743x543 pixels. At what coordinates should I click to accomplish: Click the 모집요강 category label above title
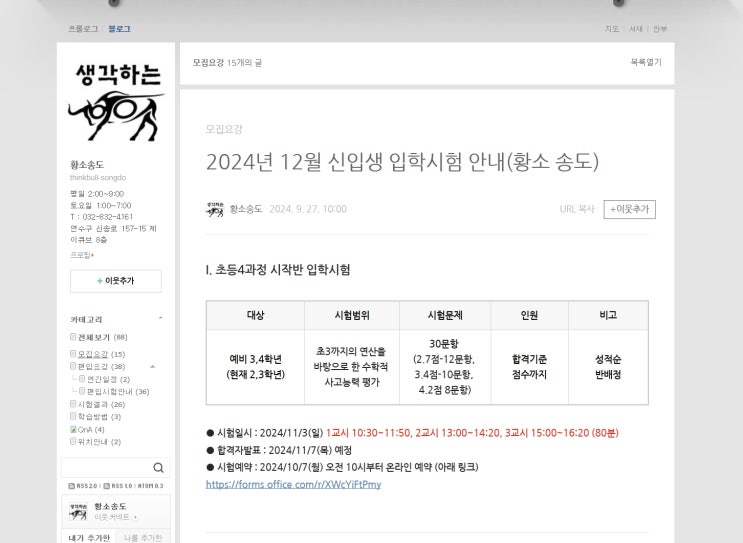tap(224, 129)
